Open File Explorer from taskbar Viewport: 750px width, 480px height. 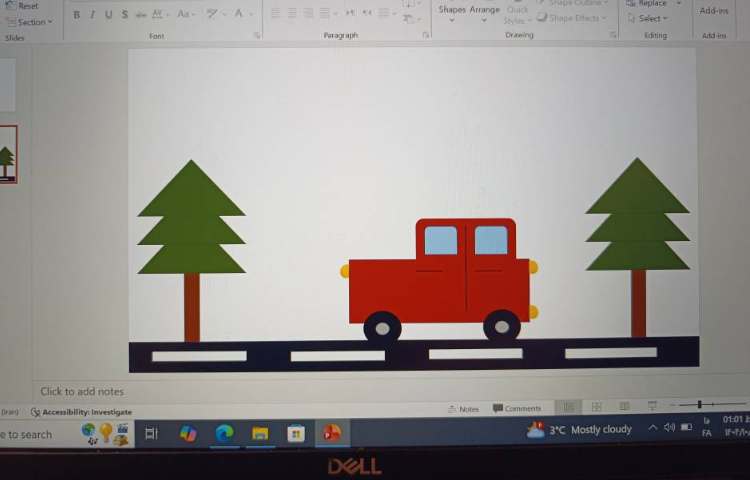click(260, 433)
